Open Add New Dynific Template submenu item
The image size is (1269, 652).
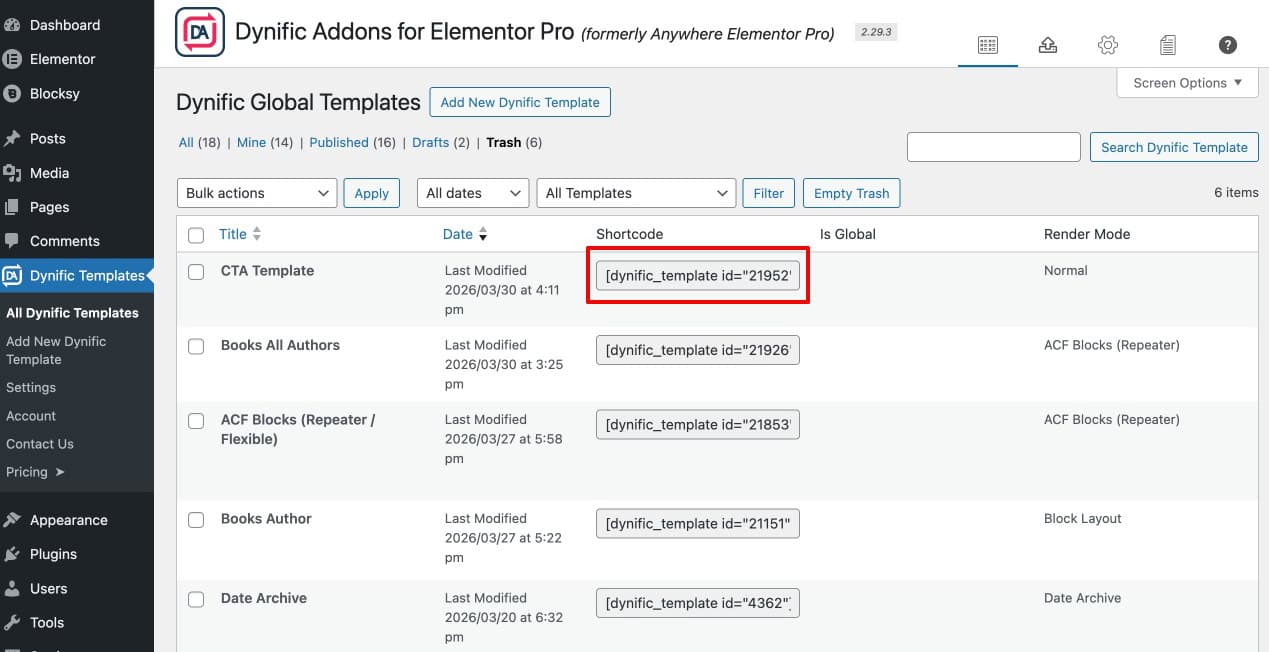click(x=56, y=350)
